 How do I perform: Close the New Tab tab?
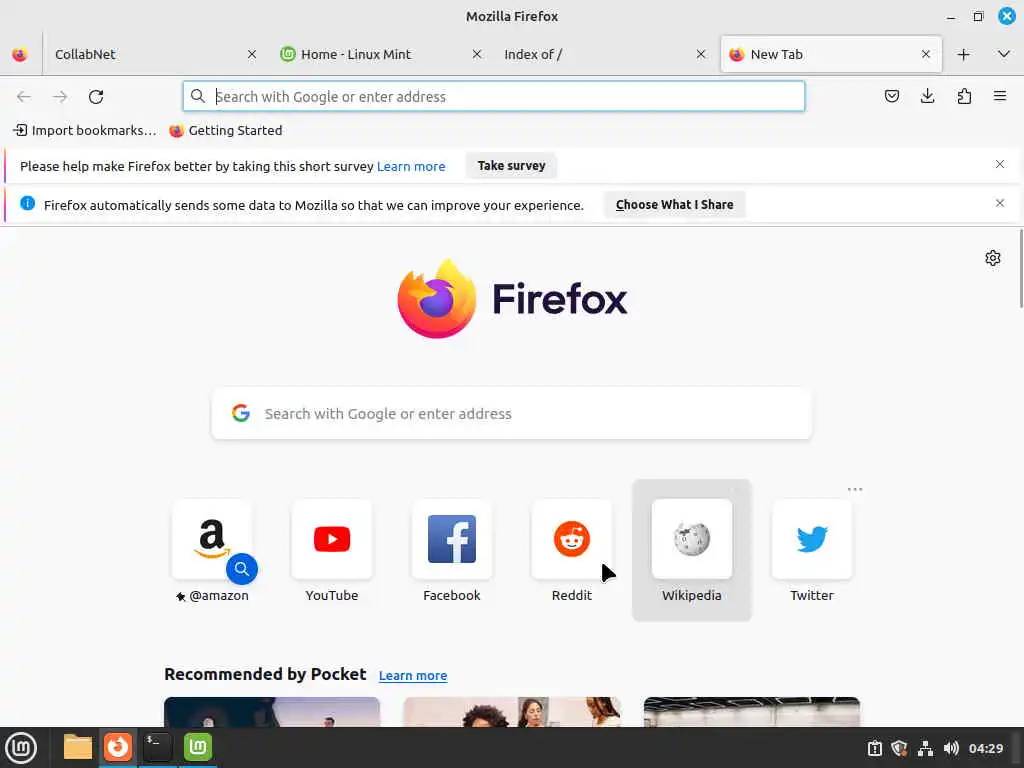(x=925, y=54)
